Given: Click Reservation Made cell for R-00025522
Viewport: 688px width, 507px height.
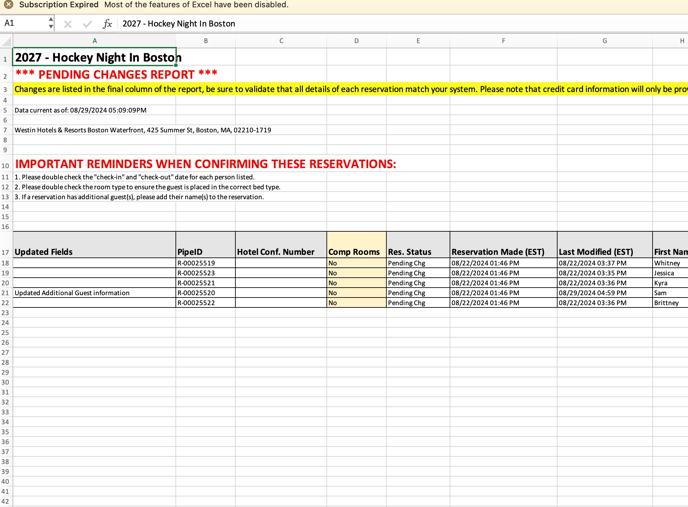Looking at the screenshot, I should pyautogui.click(x=503, y=302).
